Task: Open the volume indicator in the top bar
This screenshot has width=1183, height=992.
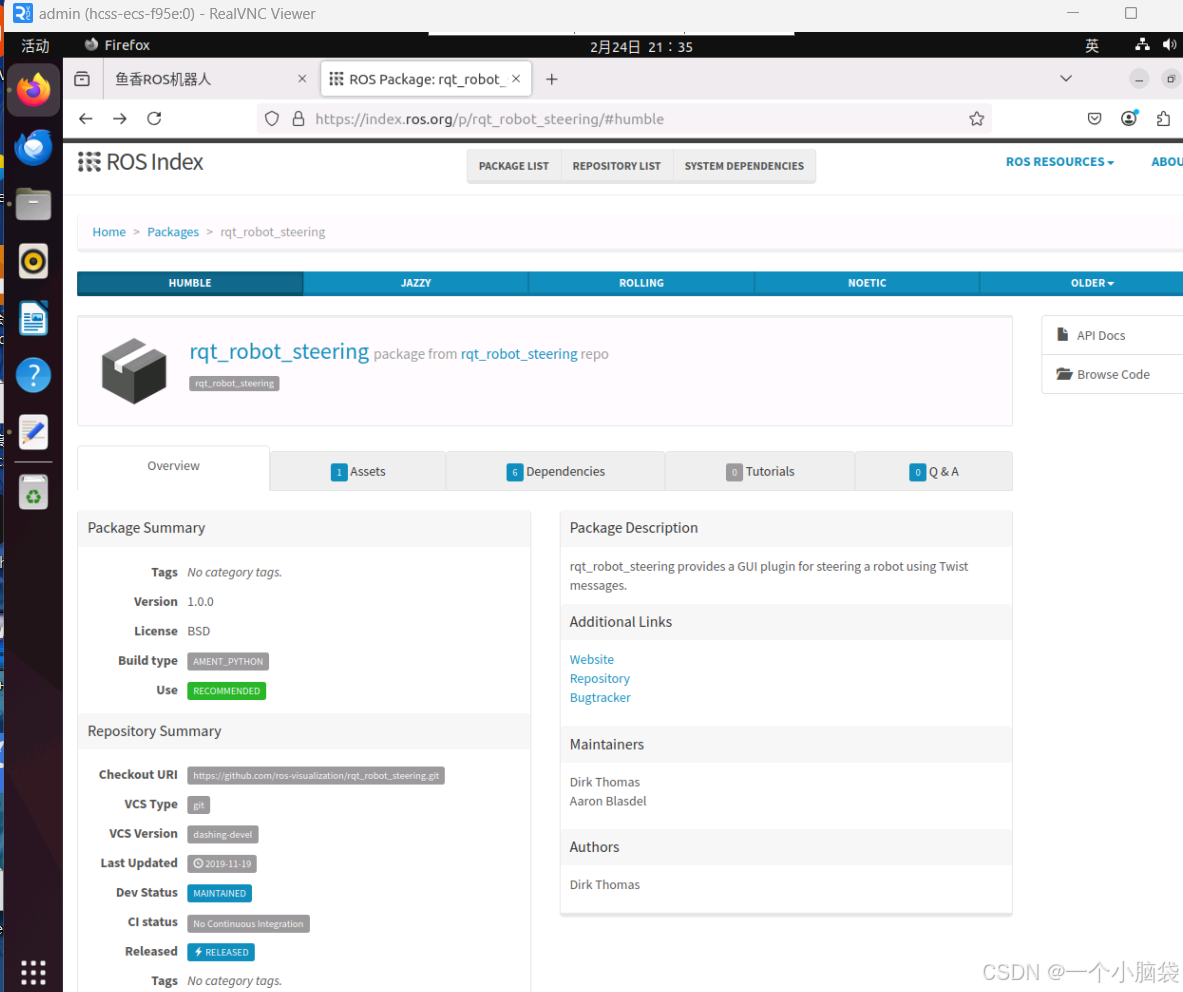Action: (1169, 45)
